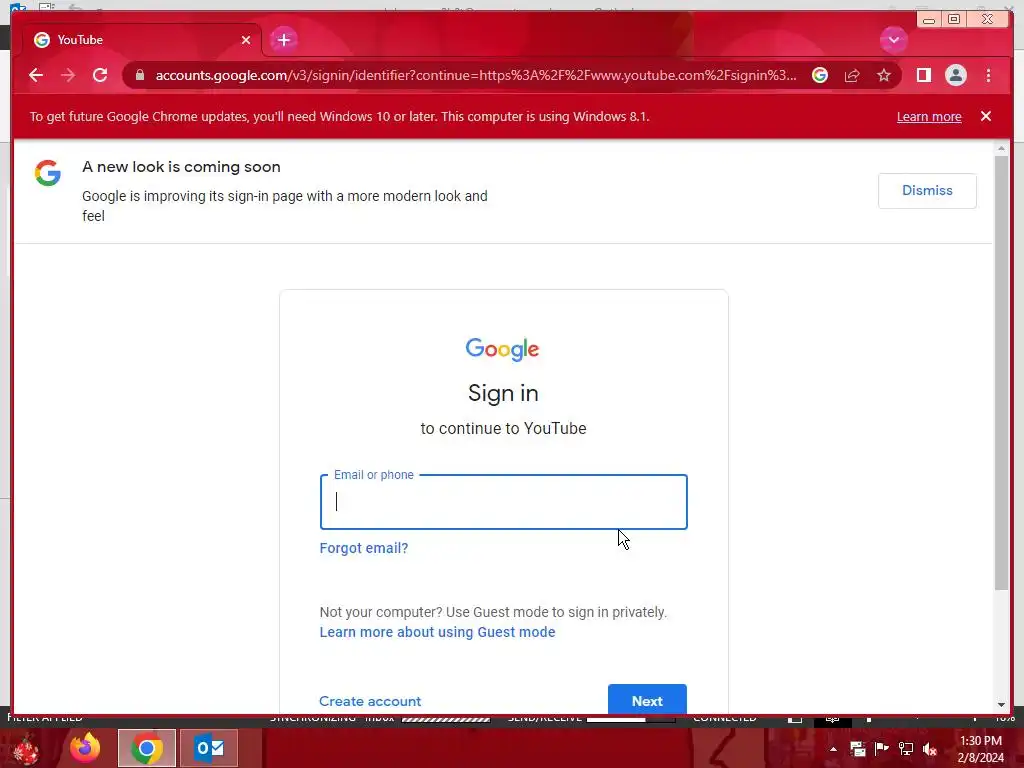Click the Google G logo in notice banner

point(48,173)
